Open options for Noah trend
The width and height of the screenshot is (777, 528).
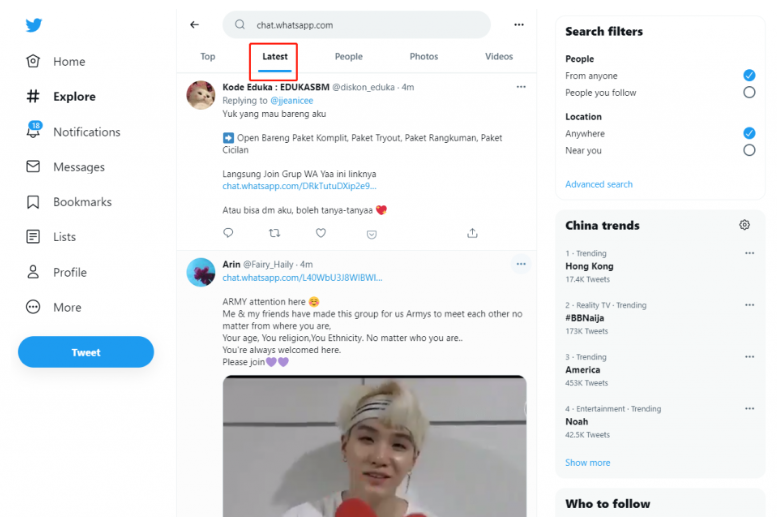(749, 409)
